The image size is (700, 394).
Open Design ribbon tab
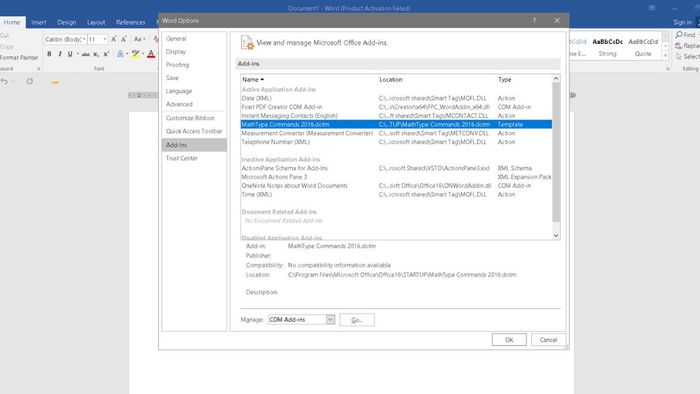coord(67,22)
